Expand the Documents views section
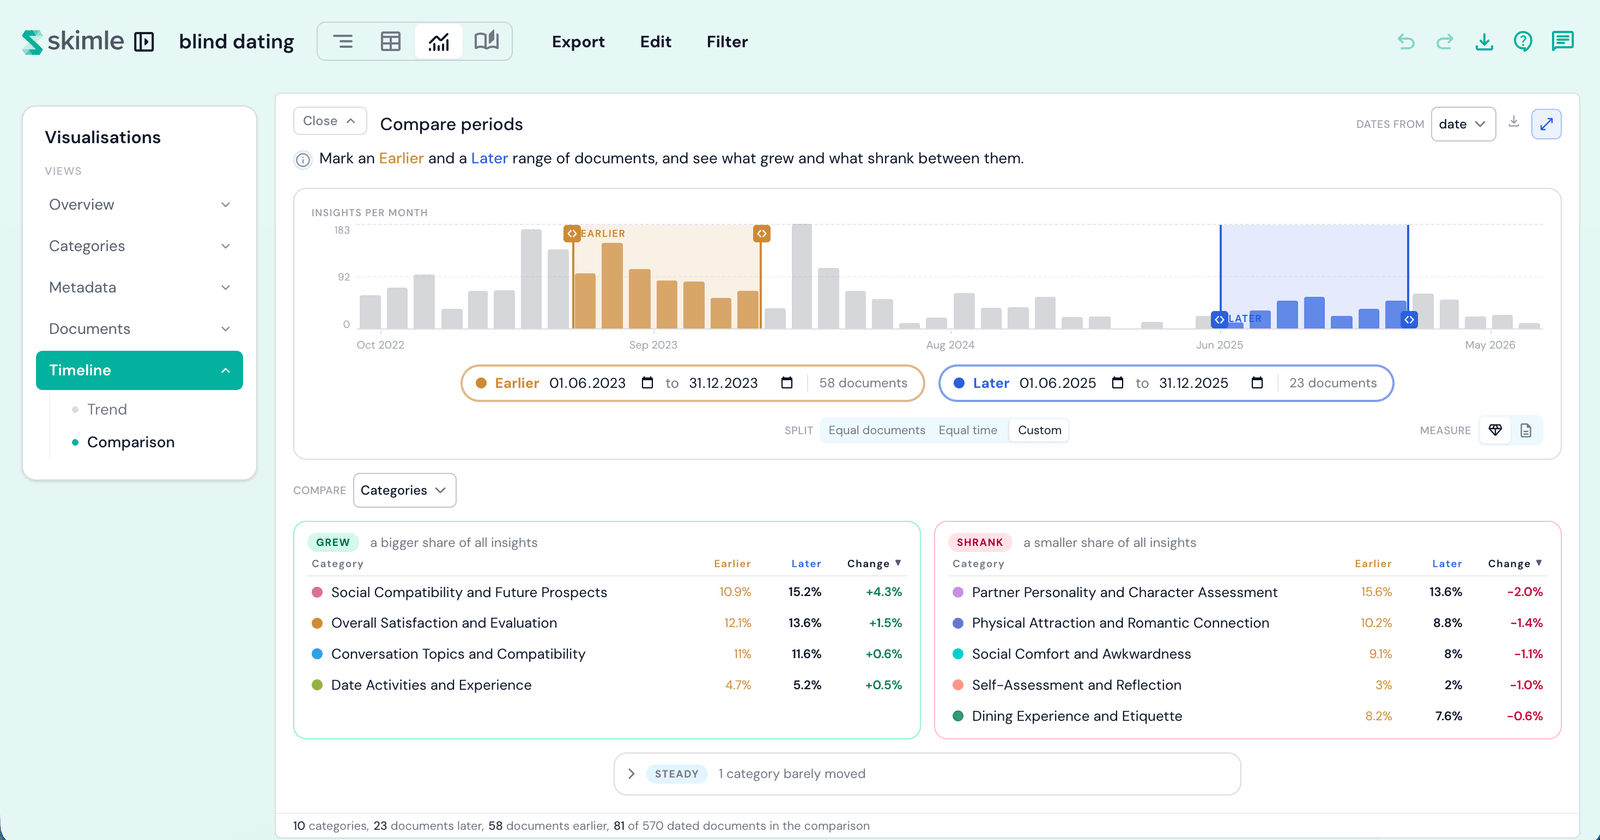Viewport: 1600px width, 840px height. [139, 329]
